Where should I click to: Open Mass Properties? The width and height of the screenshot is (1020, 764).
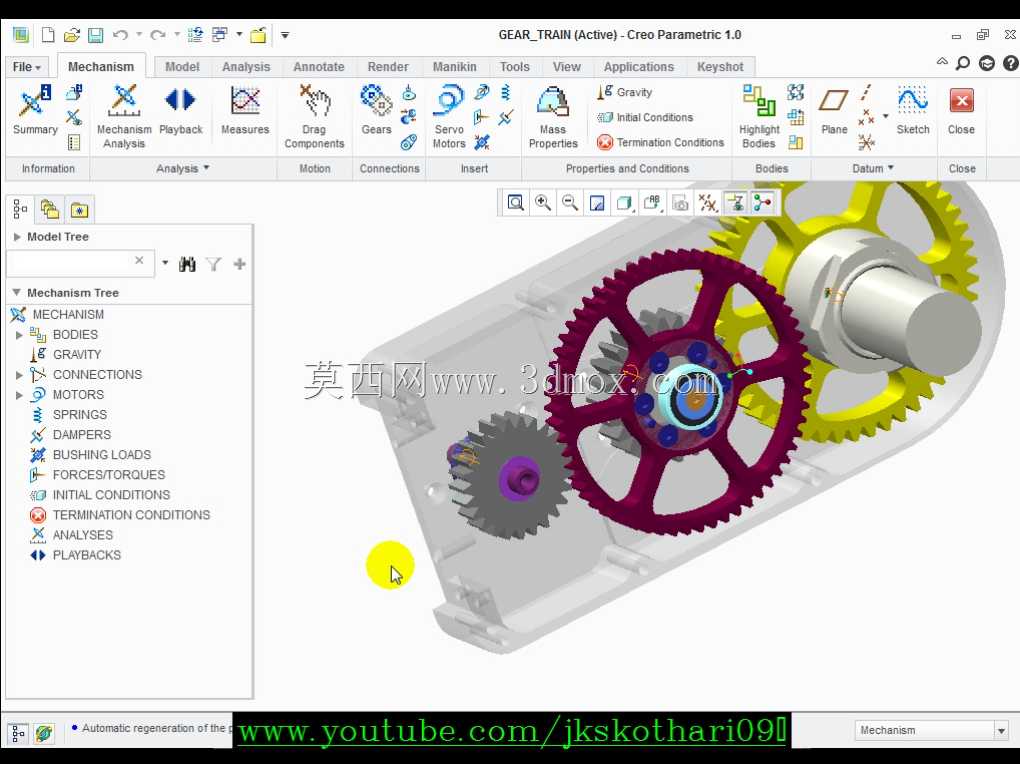pyautogui.click(x=553, y=116)
